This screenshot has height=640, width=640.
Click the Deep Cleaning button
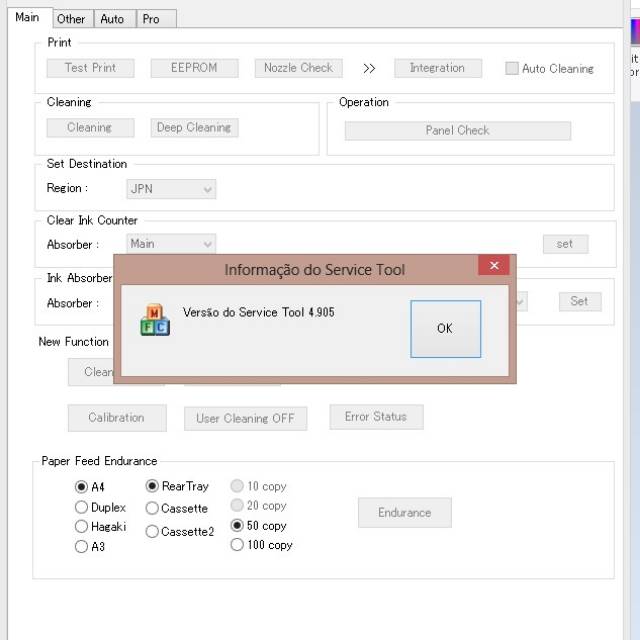(194, 128)
